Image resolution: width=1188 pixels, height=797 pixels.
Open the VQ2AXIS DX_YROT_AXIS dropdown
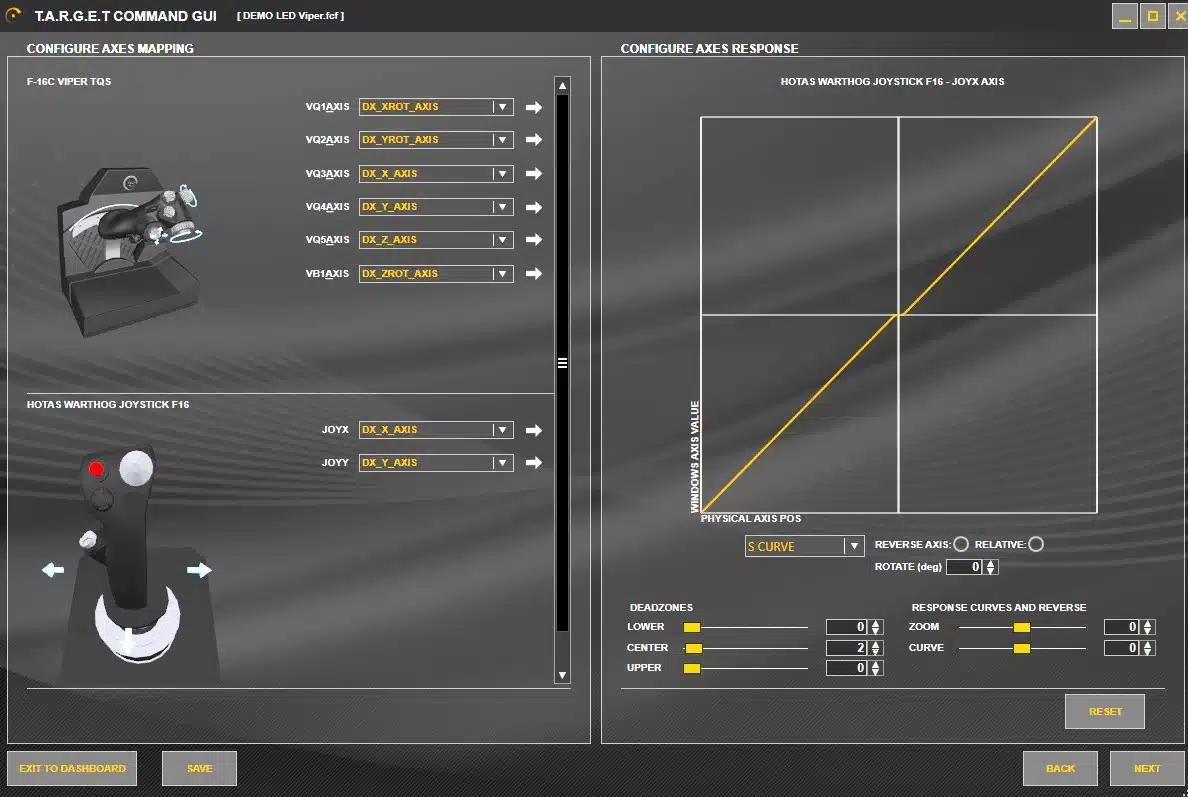coord(502,140)
